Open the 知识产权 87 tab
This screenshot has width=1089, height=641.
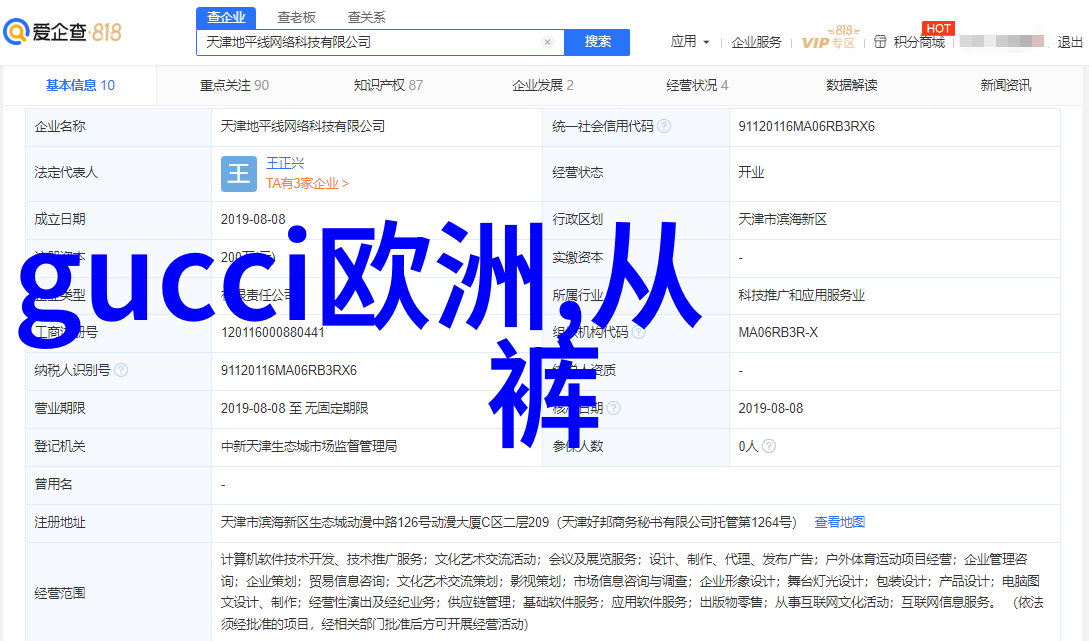coord(388,85)
